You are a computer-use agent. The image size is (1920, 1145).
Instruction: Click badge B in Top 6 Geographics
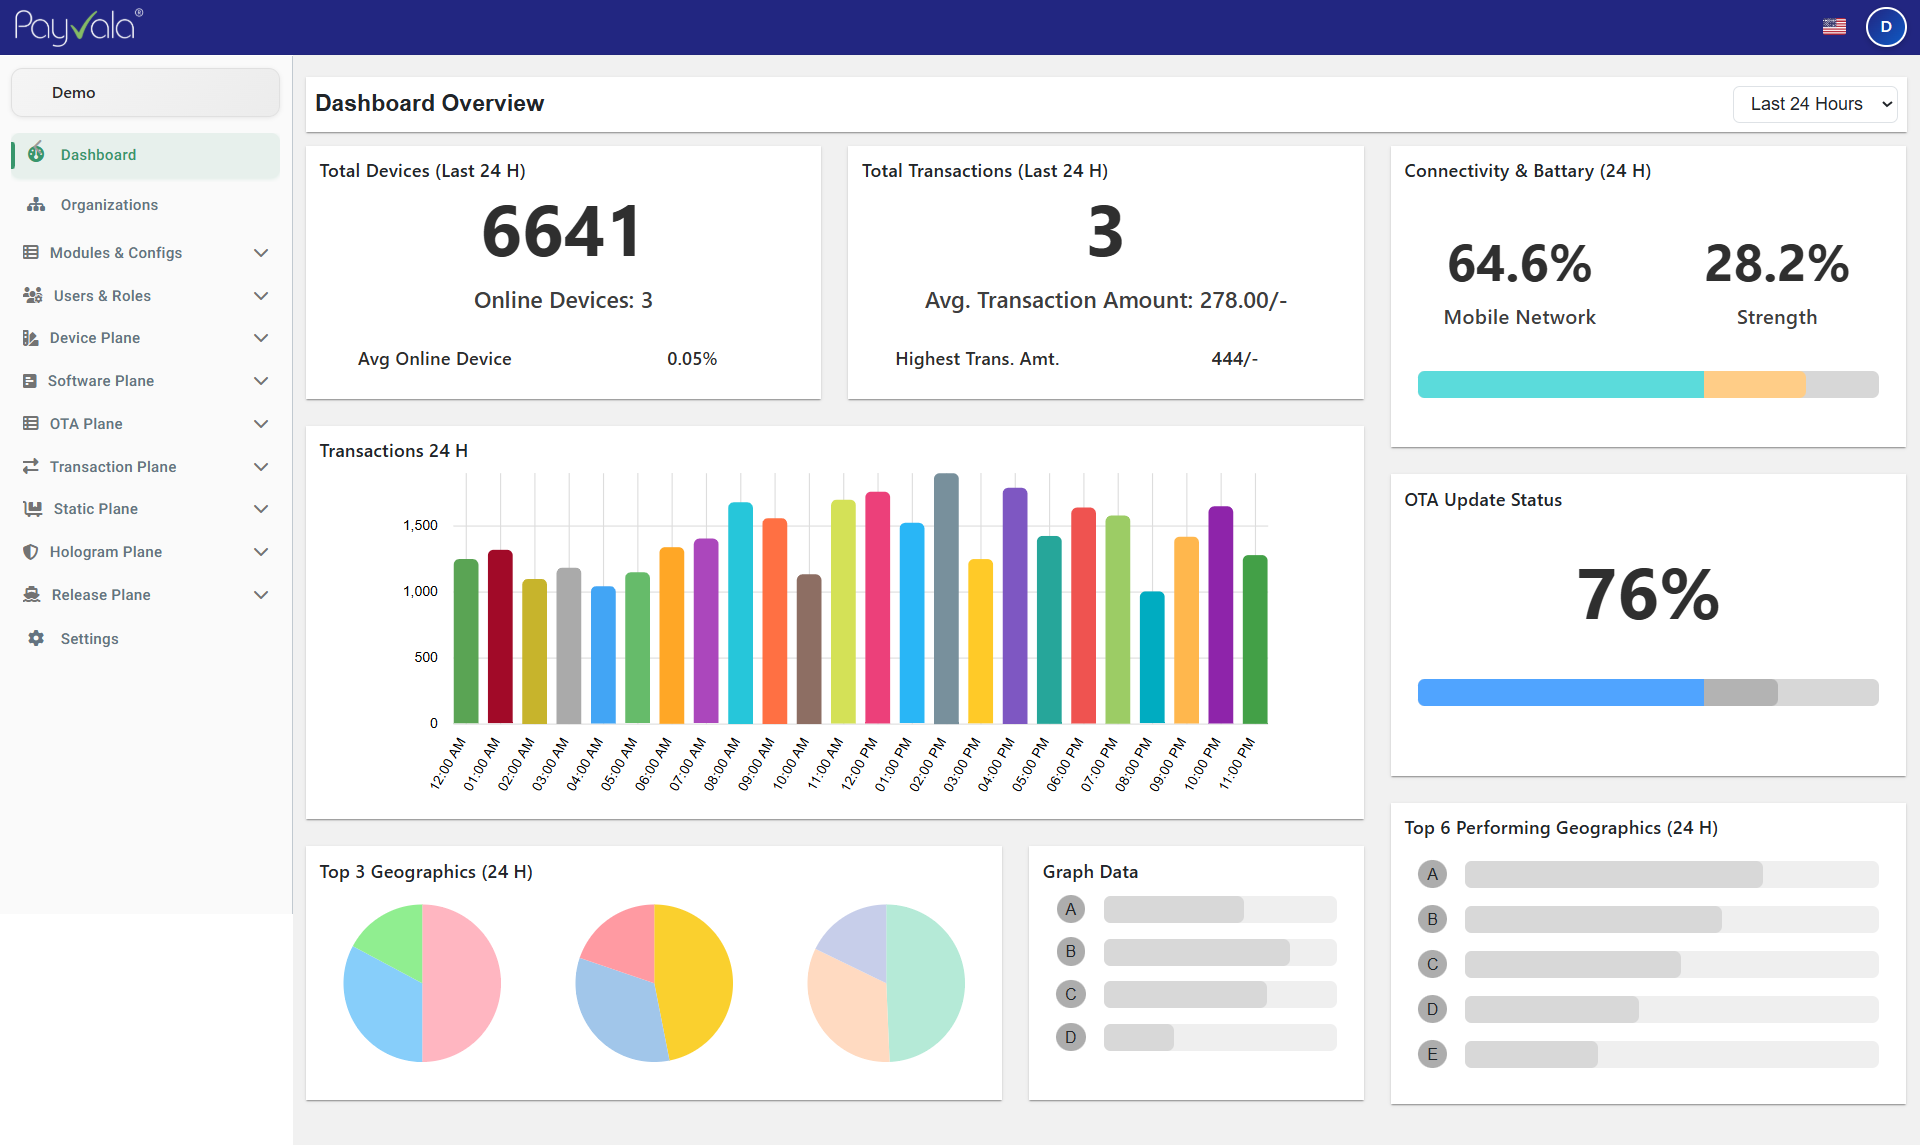point(1433,919)
